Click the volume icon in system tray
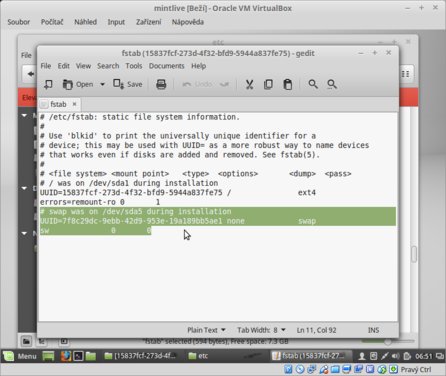This screenshot has width=446, height=376. [395, 356]
